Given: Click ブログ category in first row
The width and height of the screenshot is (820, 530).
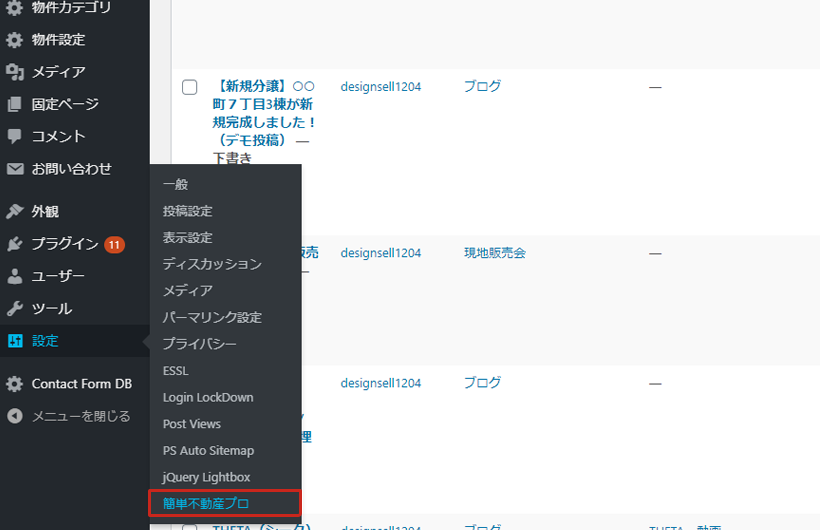Looking at the screenshot, I should point(482,86).
